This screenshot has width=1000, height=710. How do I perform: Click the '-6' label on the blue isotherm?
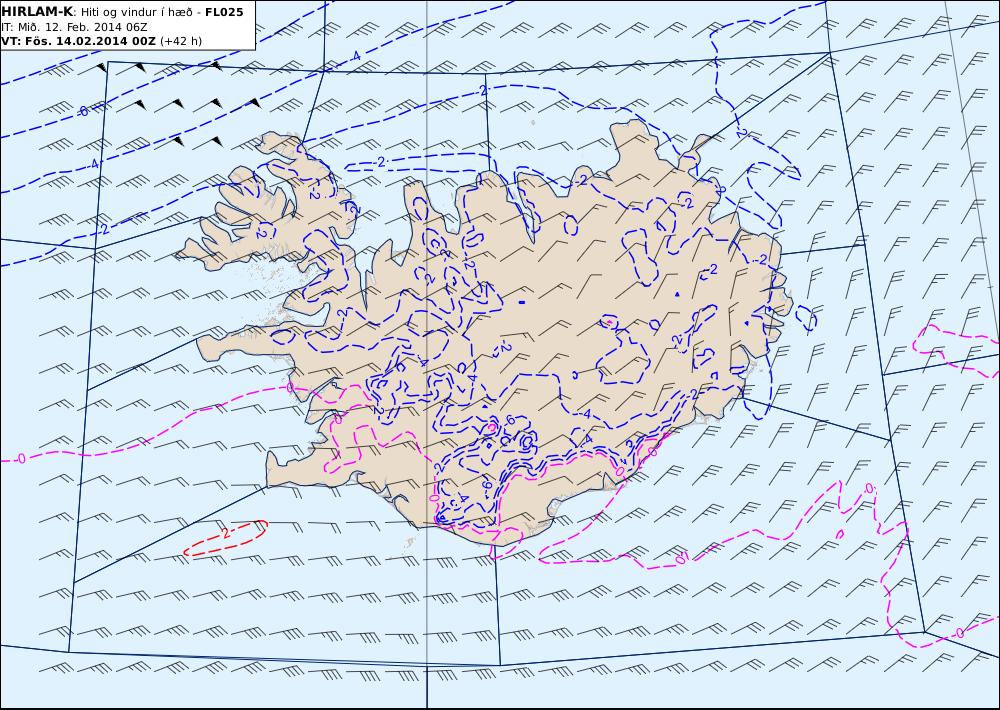click(83, 111)
